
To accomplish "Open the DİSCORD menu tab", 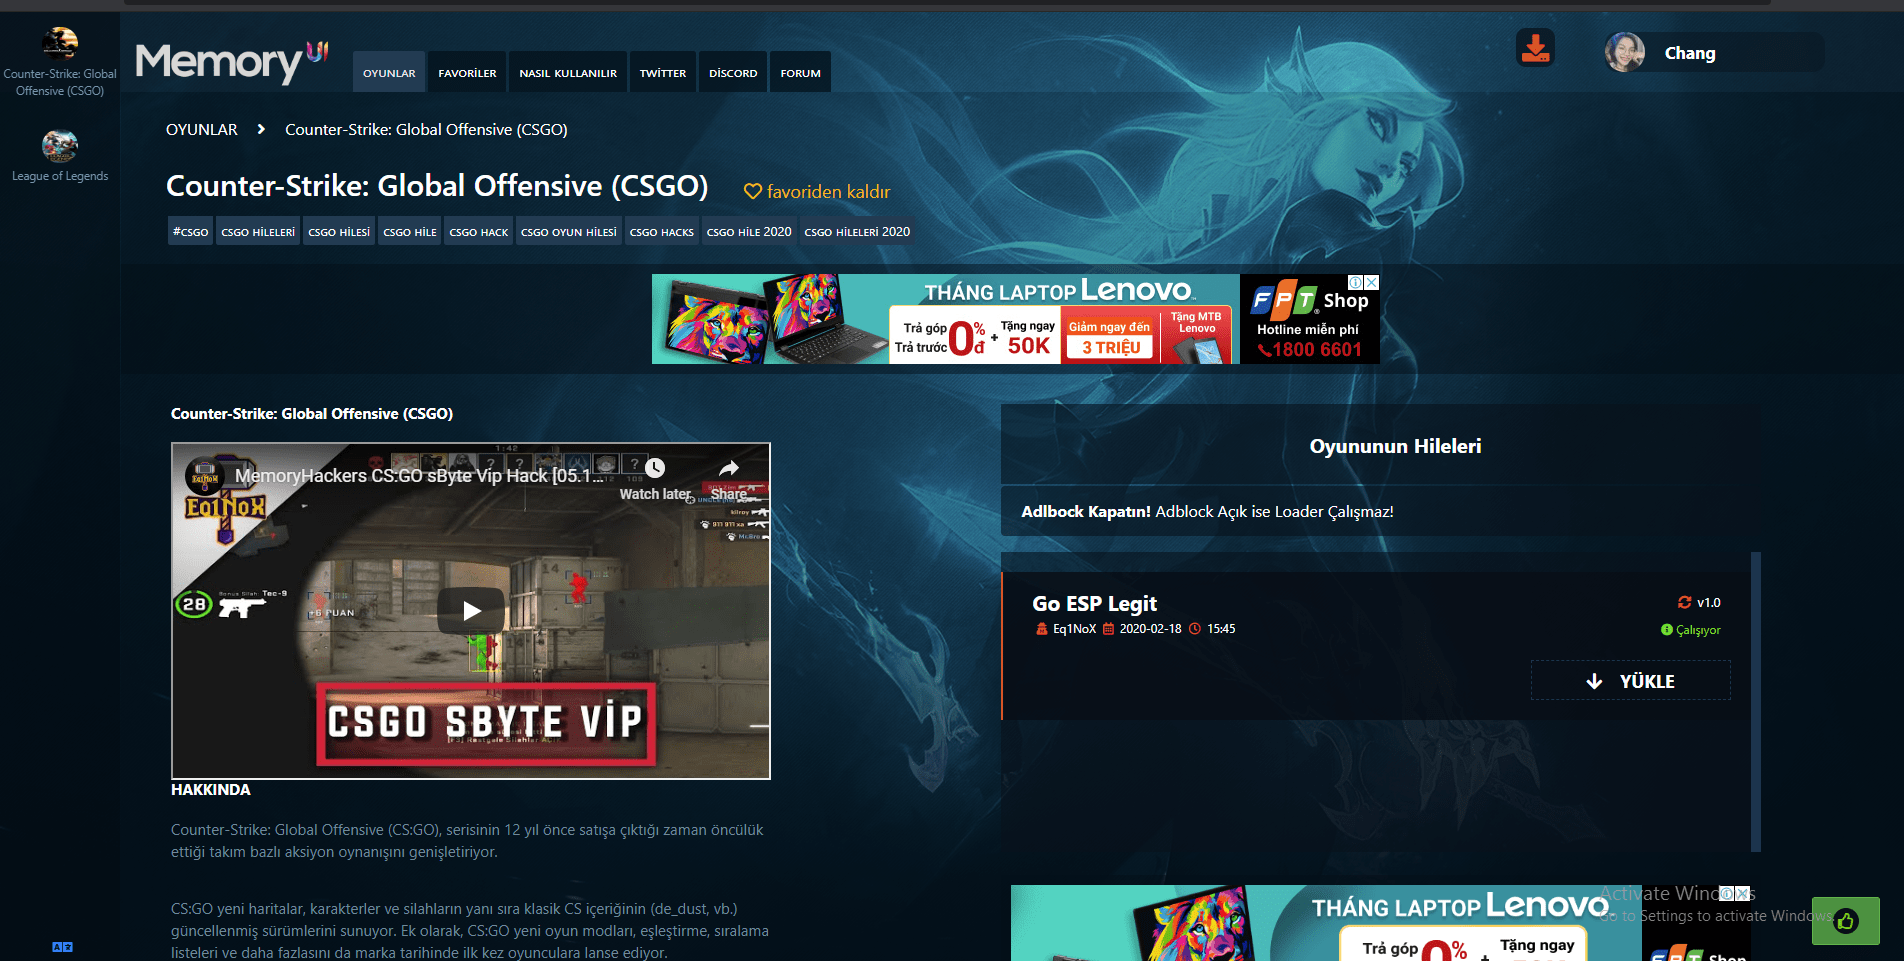I will point(733,72).
